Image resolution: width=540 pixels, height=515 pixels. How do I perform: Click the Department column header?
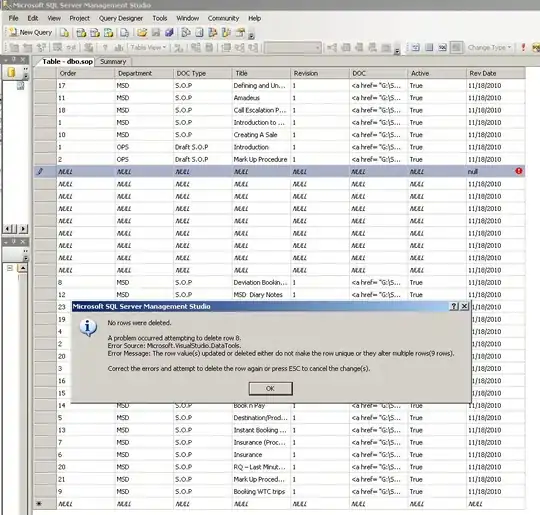[144, 73]
